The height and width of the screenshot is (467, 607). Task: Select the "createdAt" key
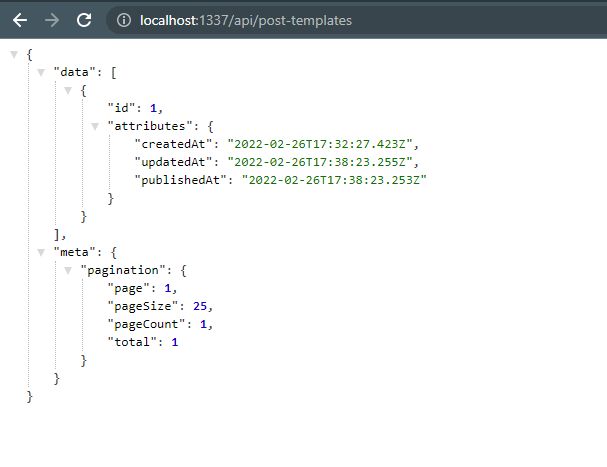(173, 144)
